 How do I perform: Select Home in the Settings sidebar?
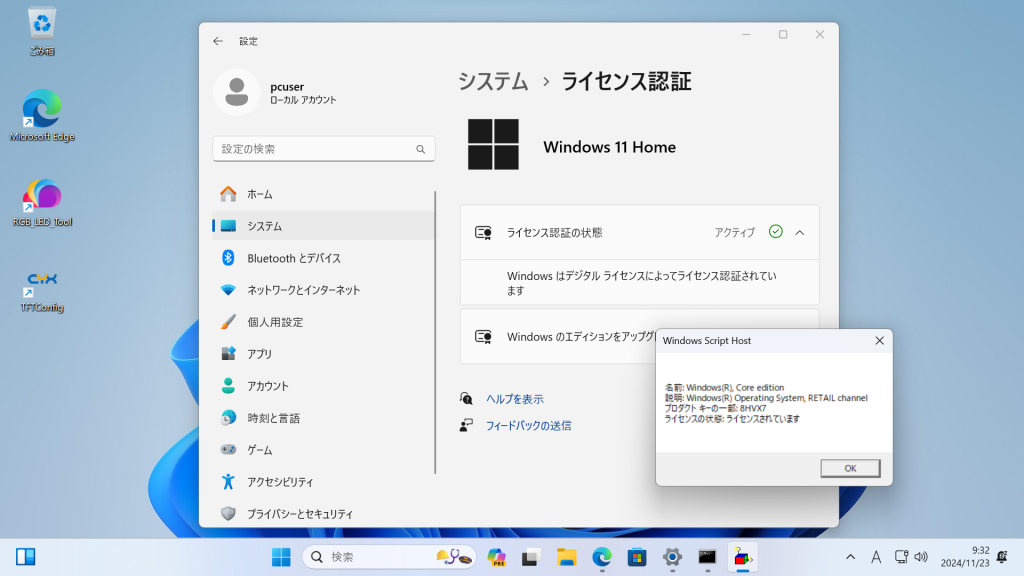[x=323, y=194]
